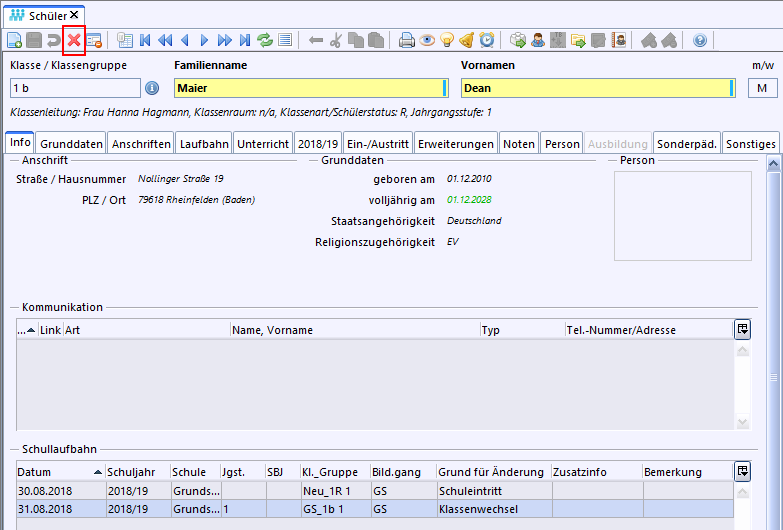Click the printer icon
The height and width of the screenshot is (530, 783).
pos(407,41)
